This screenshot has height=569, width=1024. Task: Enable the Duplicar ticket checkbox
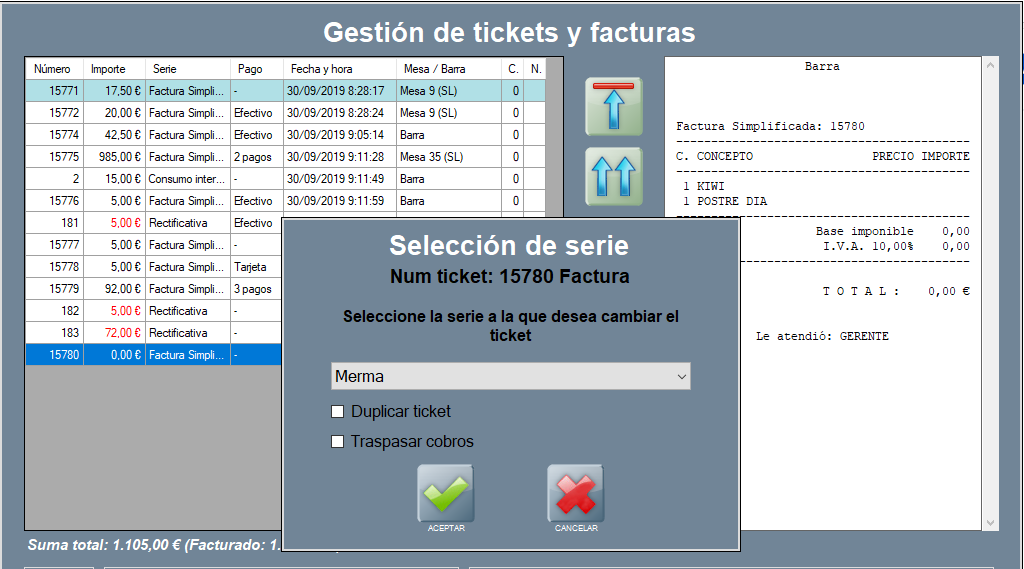(x=338, y=412)
